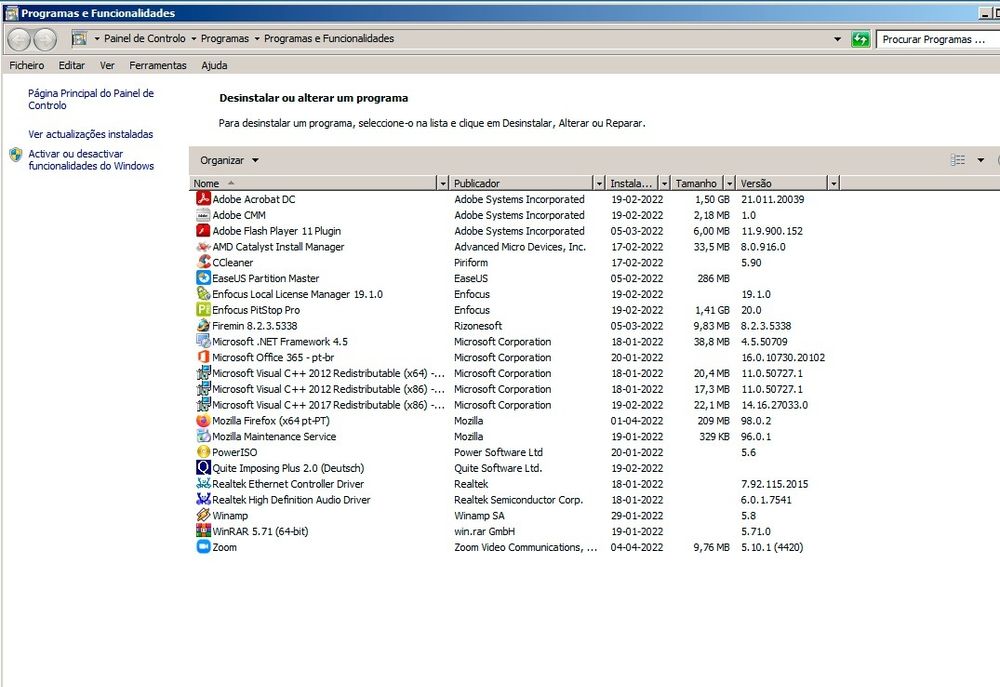1000x687 pixels.
Task: Sort by Versão column header
Action: (x=783, y=184)
